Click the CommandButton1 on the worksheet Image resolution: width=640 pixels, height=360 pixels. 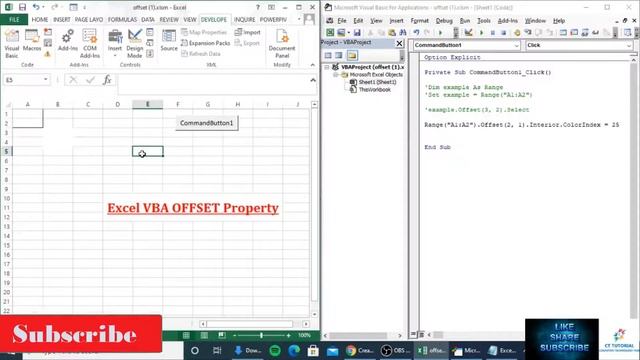207,123
